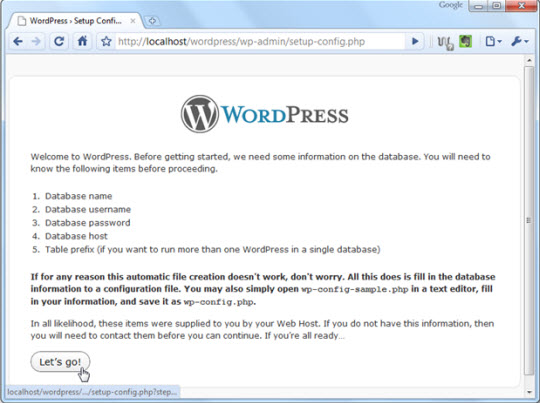Screen dimensions: 540x403
Task: Click the green Evernote elephant extension icon
Action: click(465, 42)
